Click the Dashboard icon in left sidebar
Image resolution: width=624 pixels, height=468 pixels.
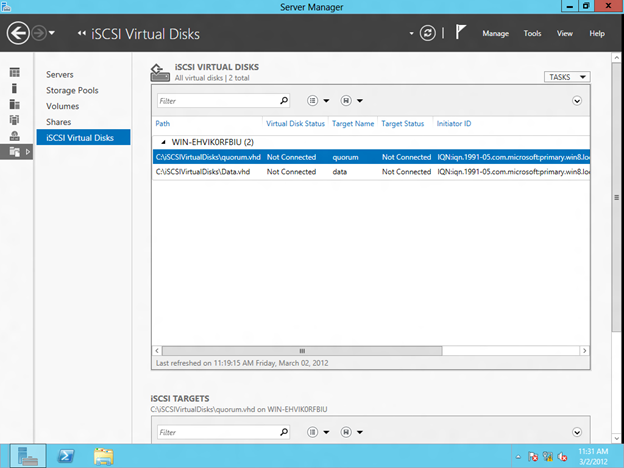coord(15,73)
